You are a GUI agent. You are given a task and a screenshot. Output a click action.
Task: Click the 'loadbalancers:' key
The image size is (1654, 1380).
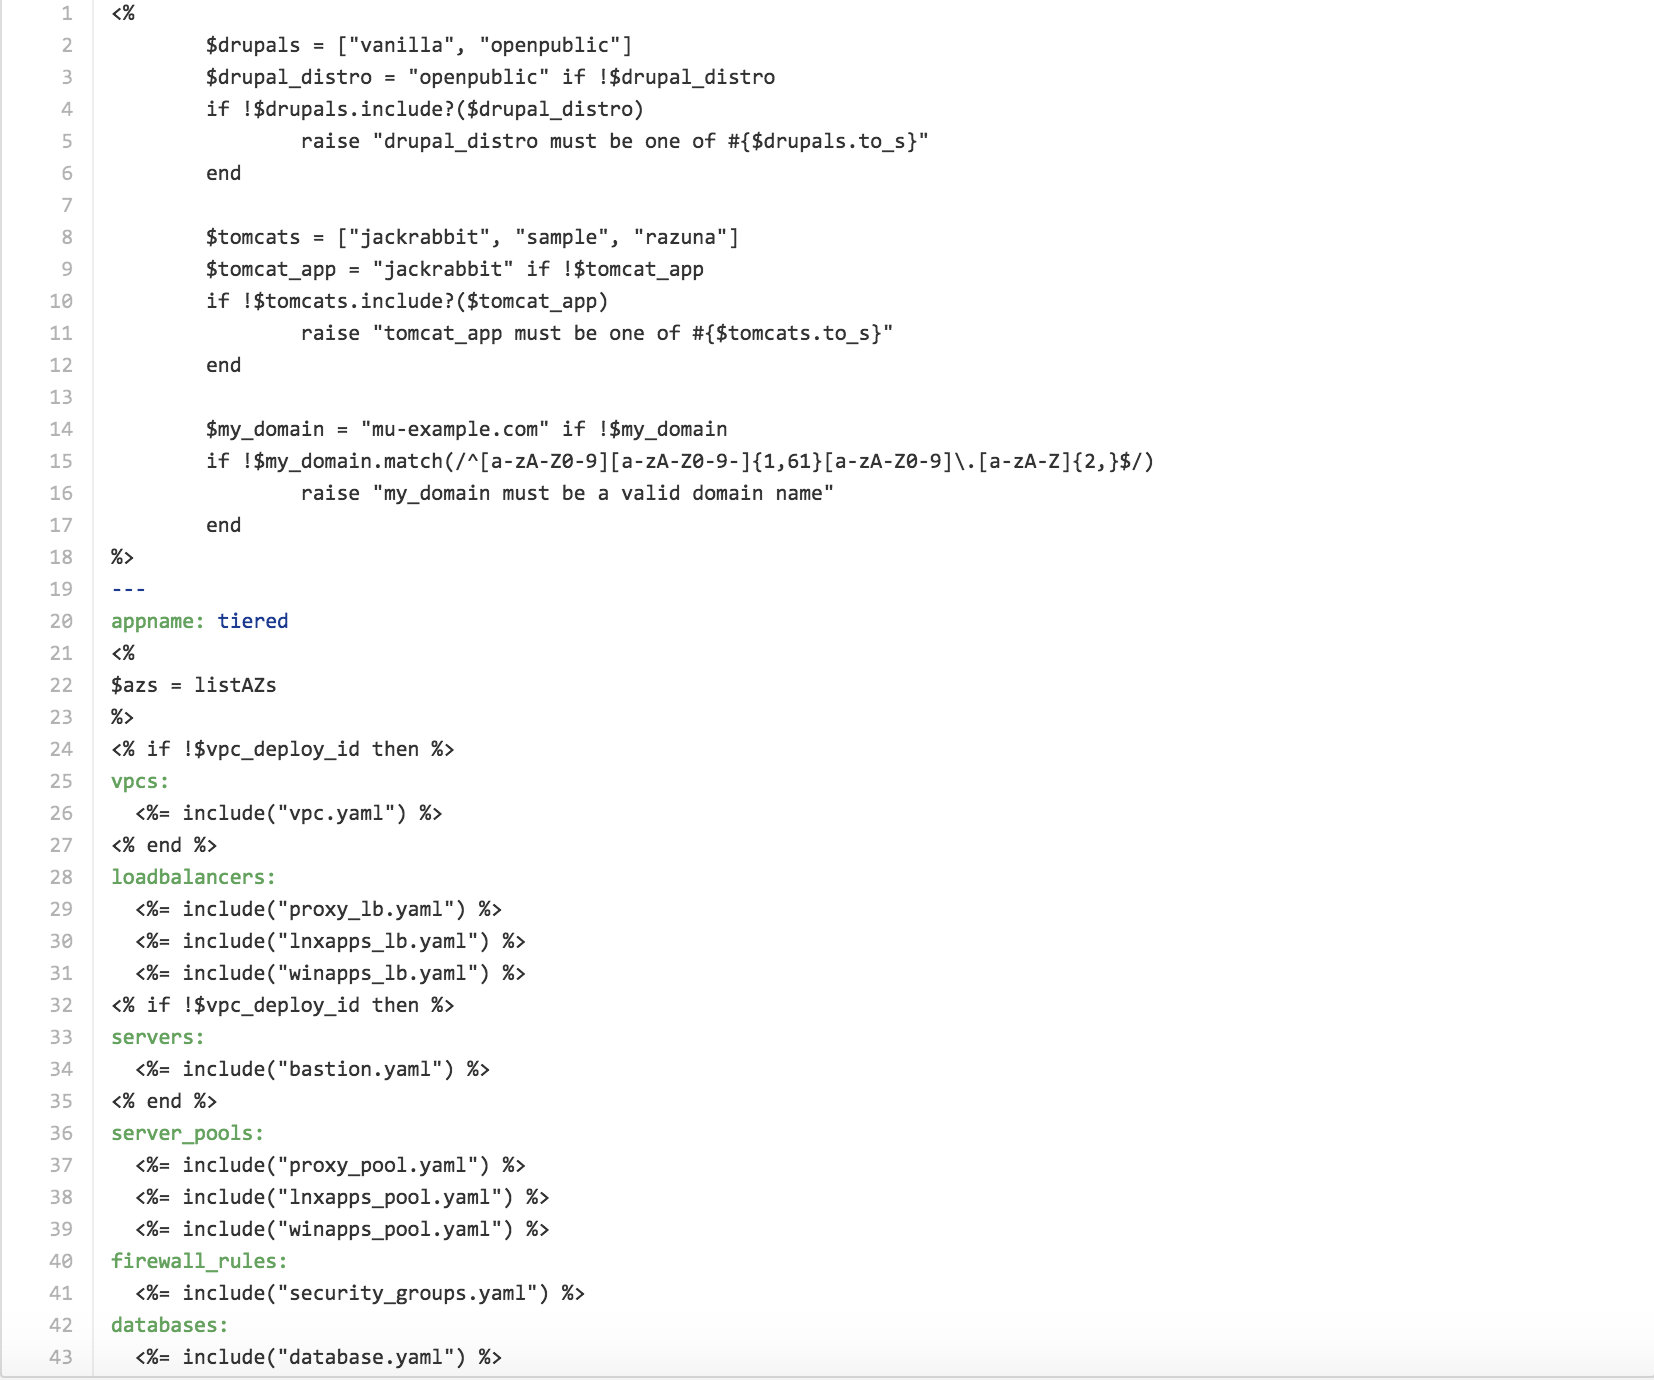(193, 877)
